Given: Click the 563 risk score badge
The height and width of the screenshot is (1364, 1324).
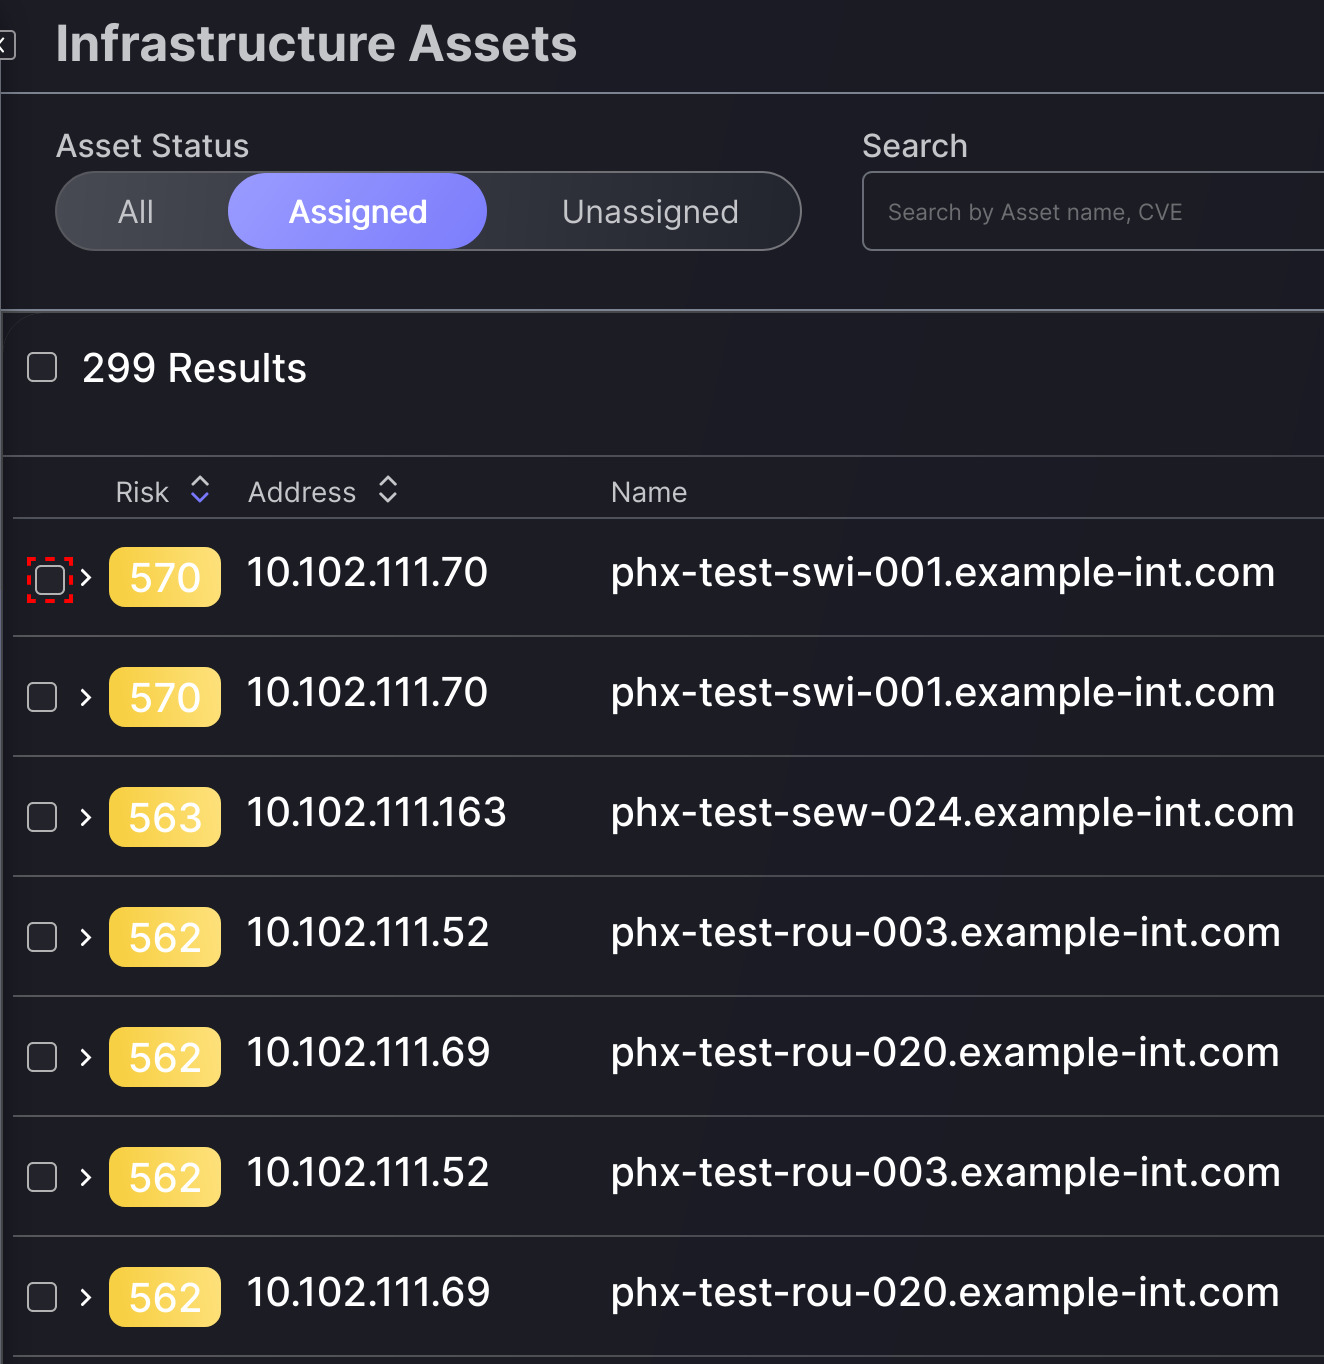Looking at the screenshot, I should point(165,817).
